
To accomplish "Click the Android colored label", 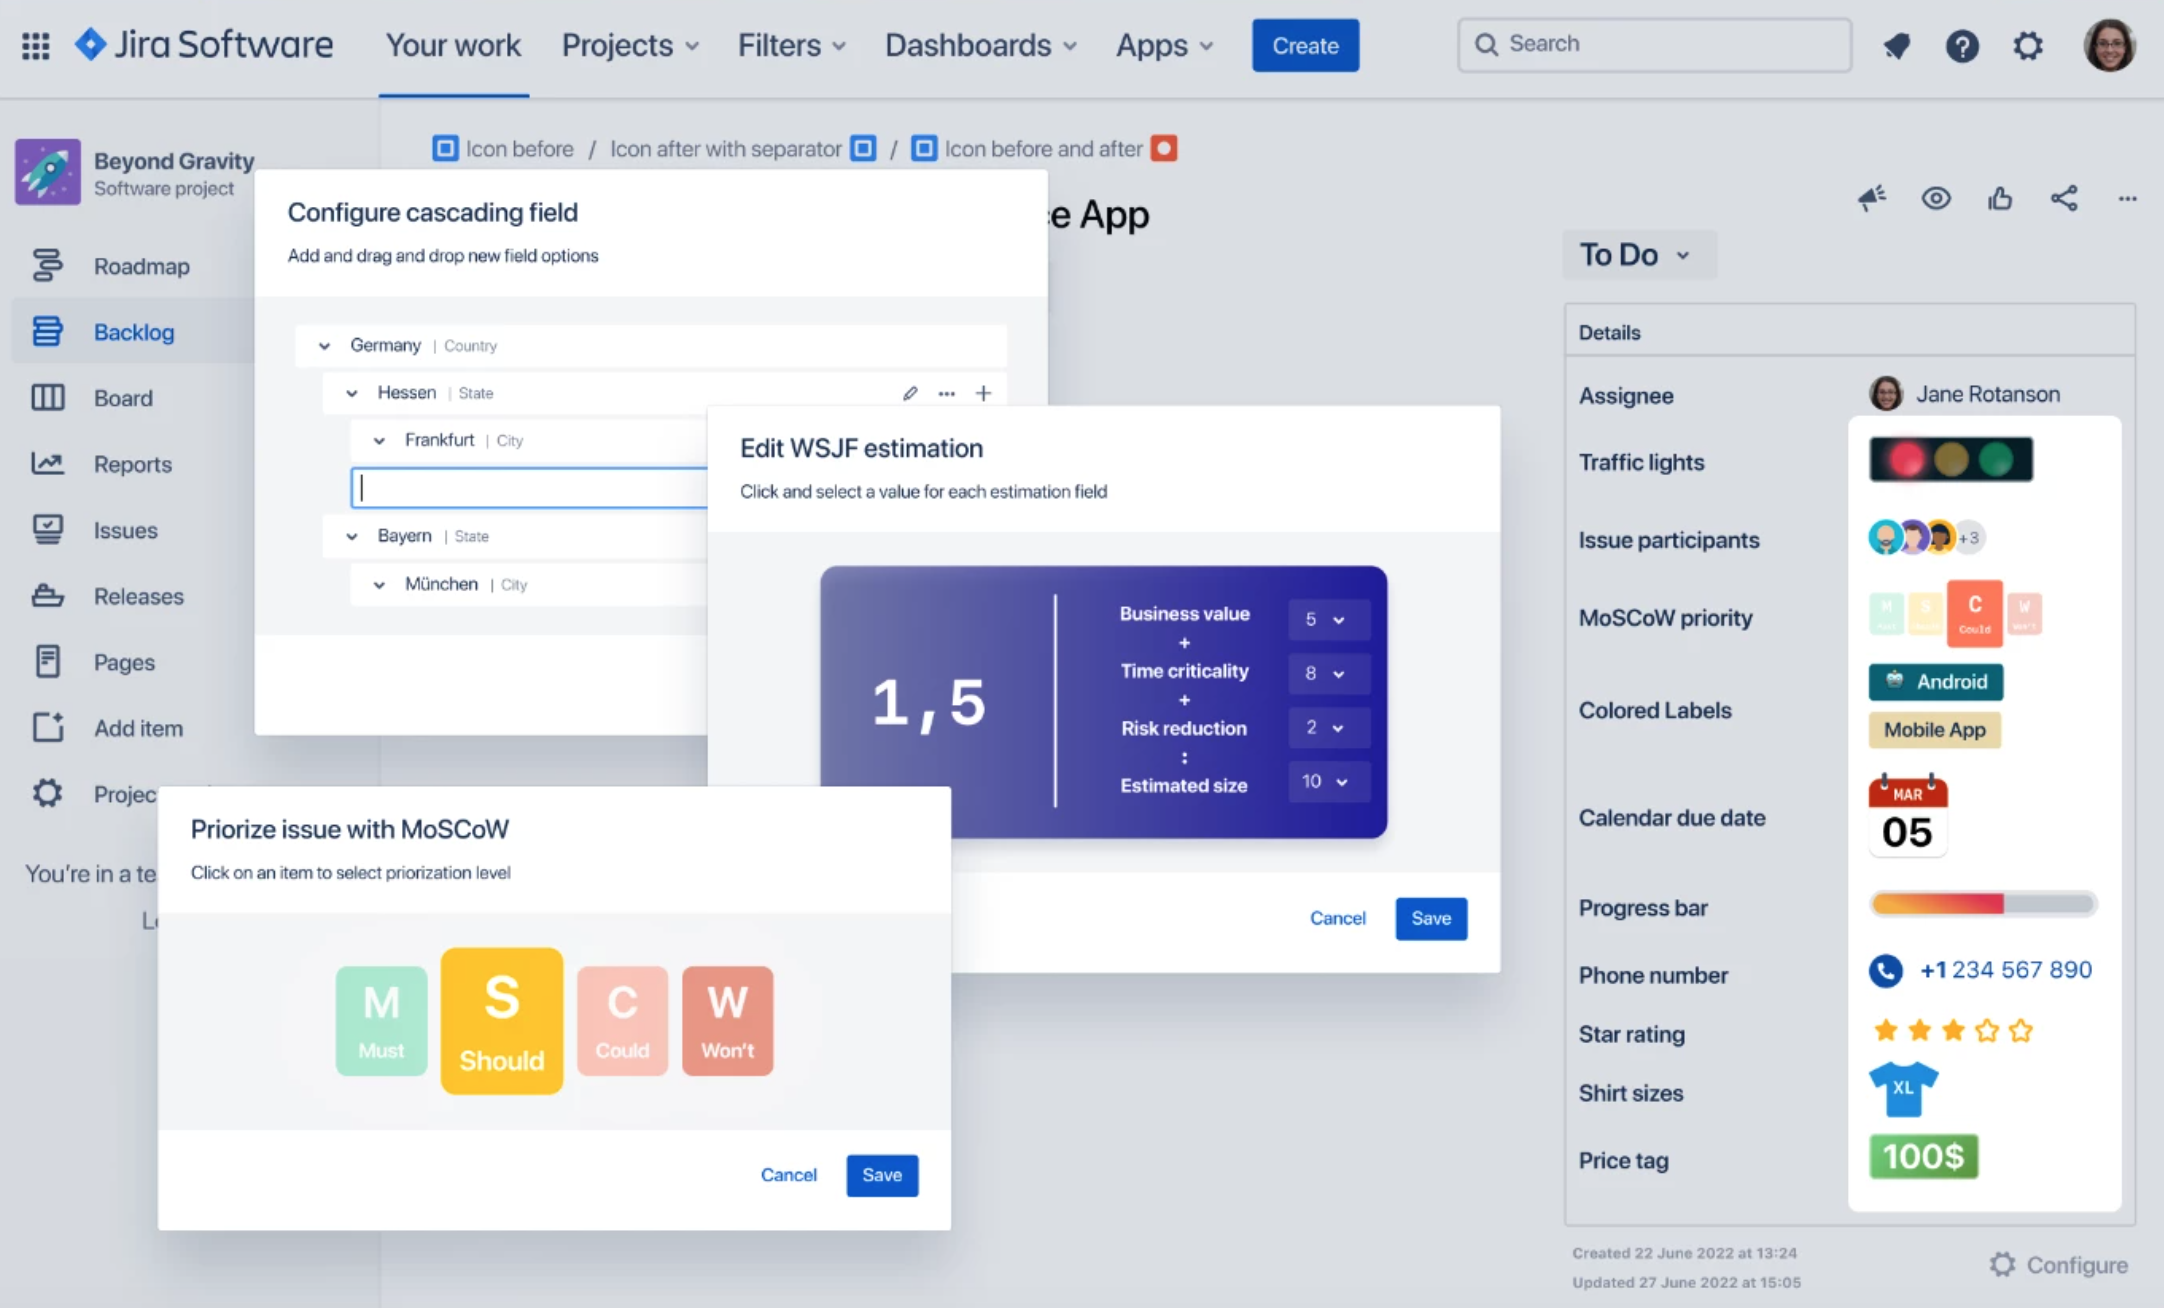I will [x=1936, y=682].
